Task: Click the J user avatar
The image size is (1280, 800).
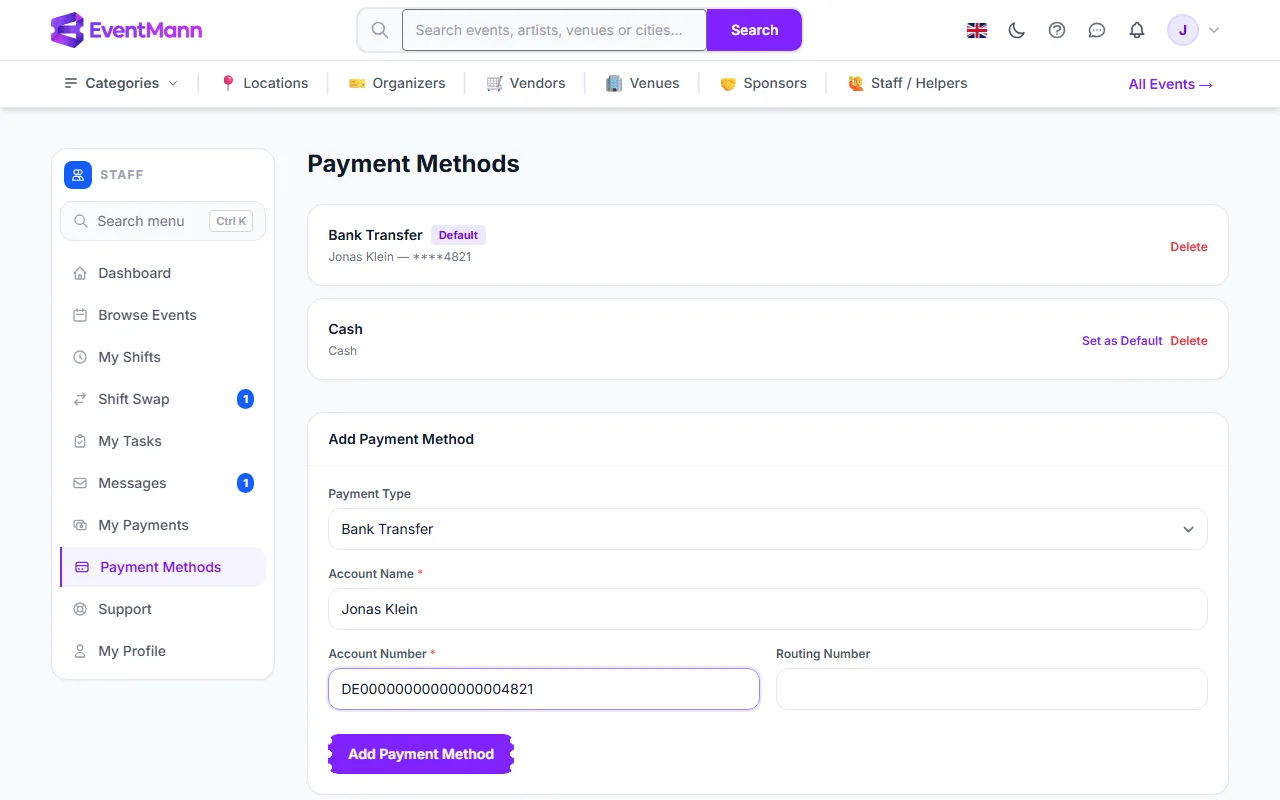Action: click(1183, 30)
